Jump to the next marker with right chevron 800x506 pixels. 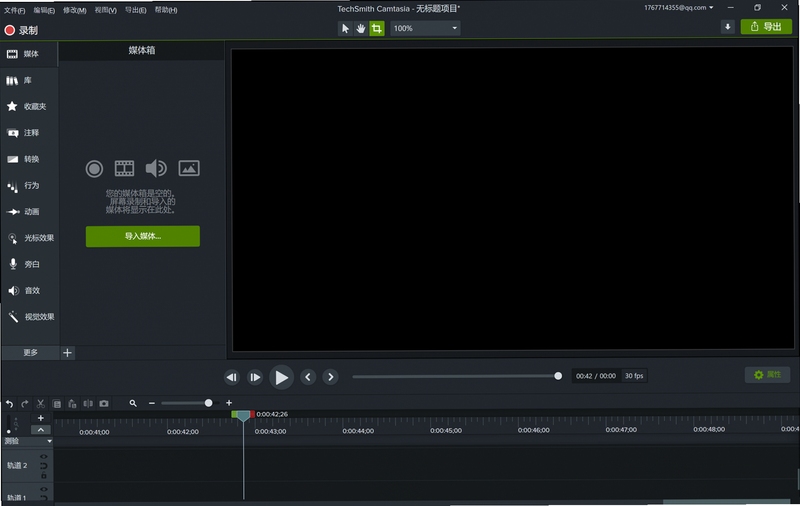tap(331, 377)
